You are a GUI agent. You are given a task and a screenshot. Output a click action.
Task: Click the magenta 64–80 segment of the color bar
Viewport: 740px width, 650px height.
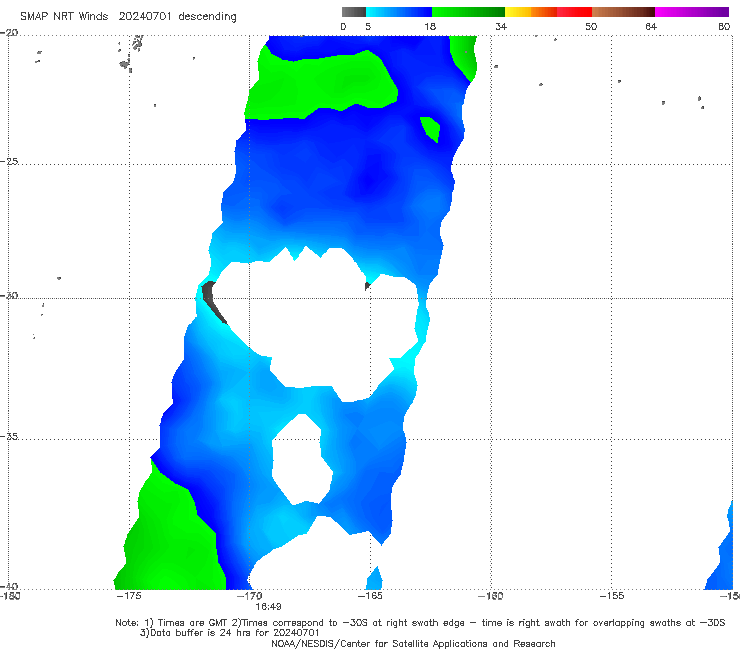click(692, 12)
